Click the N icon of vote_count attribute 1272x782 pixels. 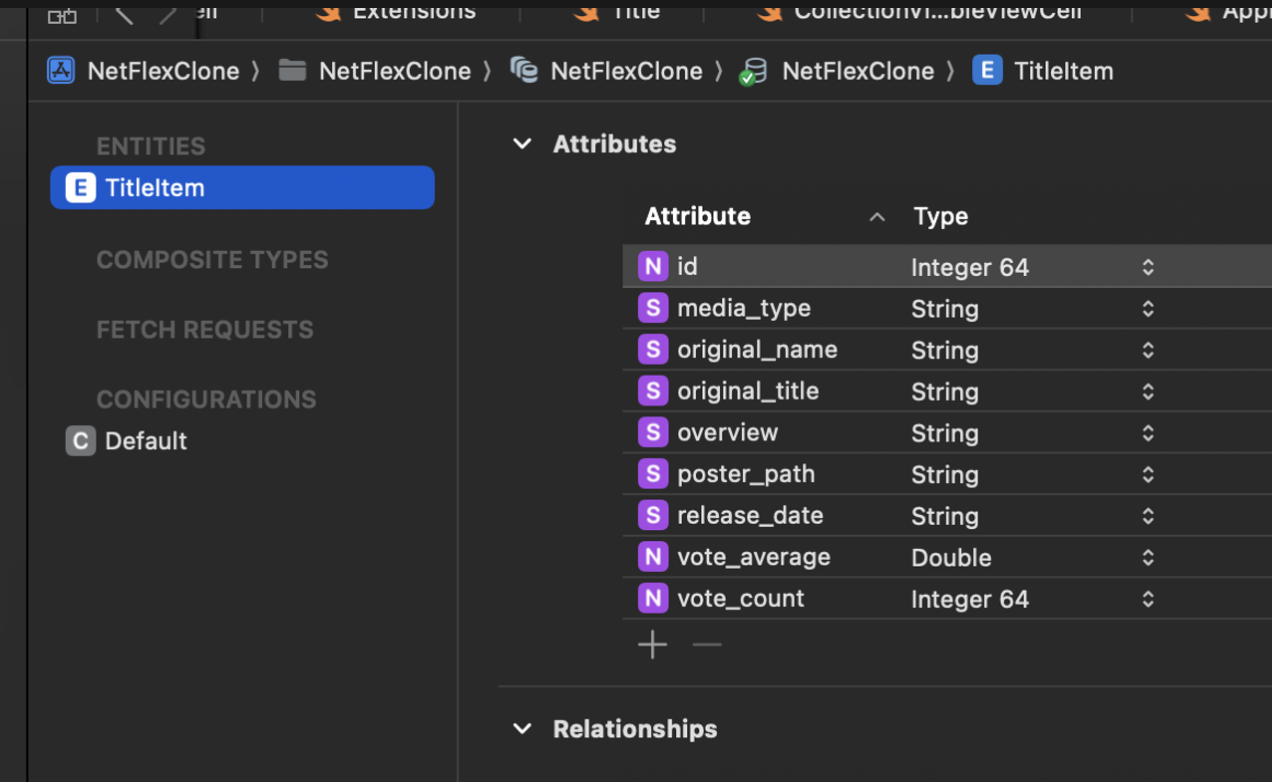(653, 599)
